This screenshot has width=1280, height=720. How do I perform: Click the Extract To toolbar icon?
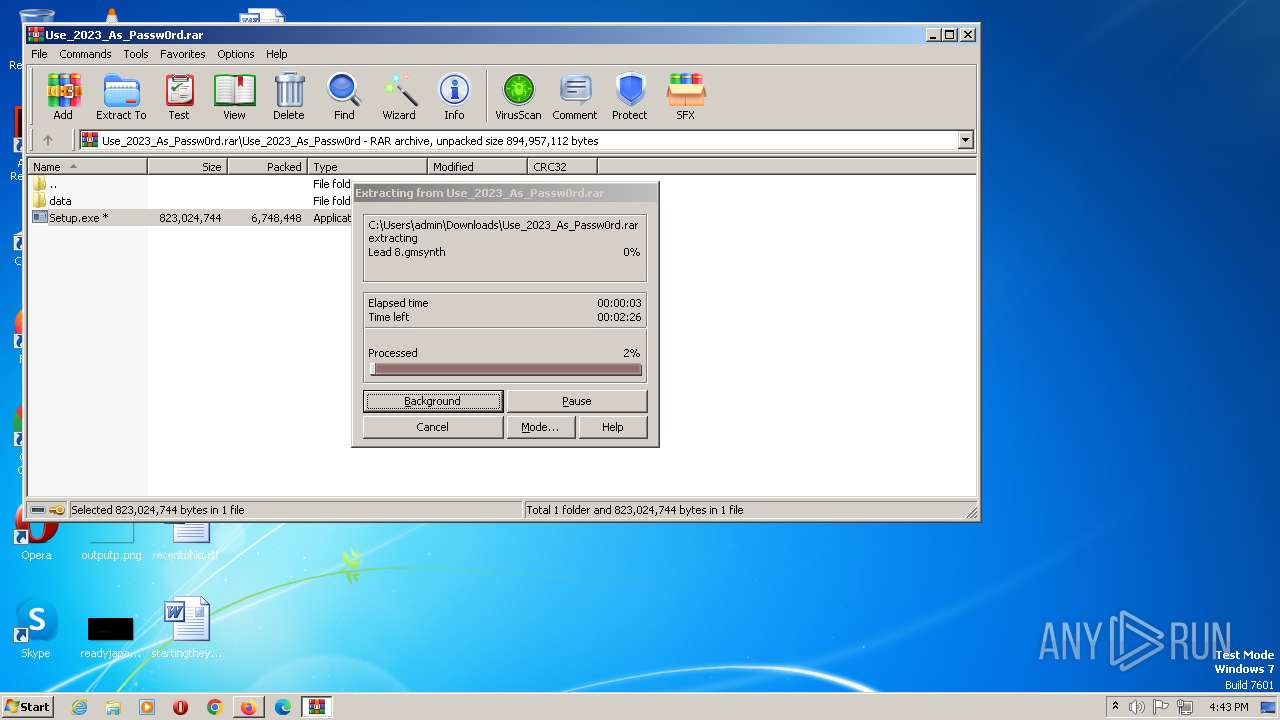121,97
